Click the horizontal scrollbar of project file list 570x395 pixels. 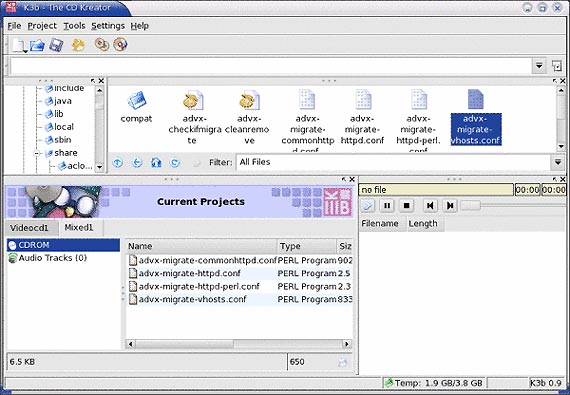click(238, 344)
